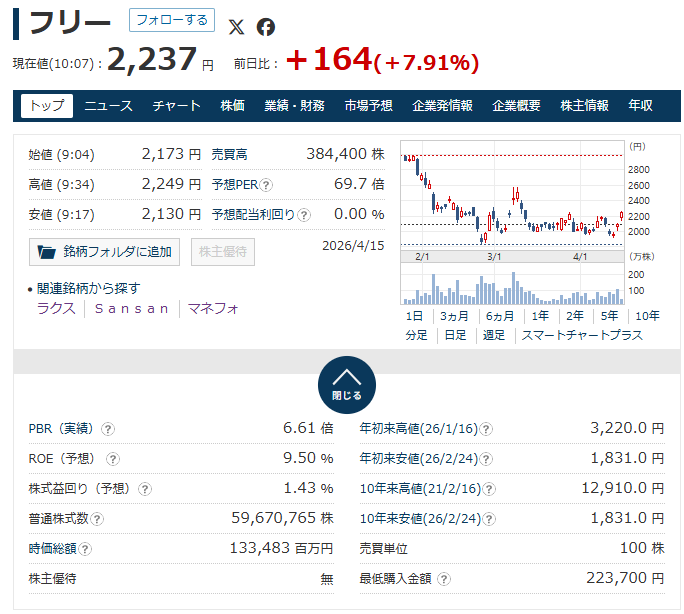Click 普通株式数 value 59,670,765 株
684x614 pixels.
coord(282,518)
